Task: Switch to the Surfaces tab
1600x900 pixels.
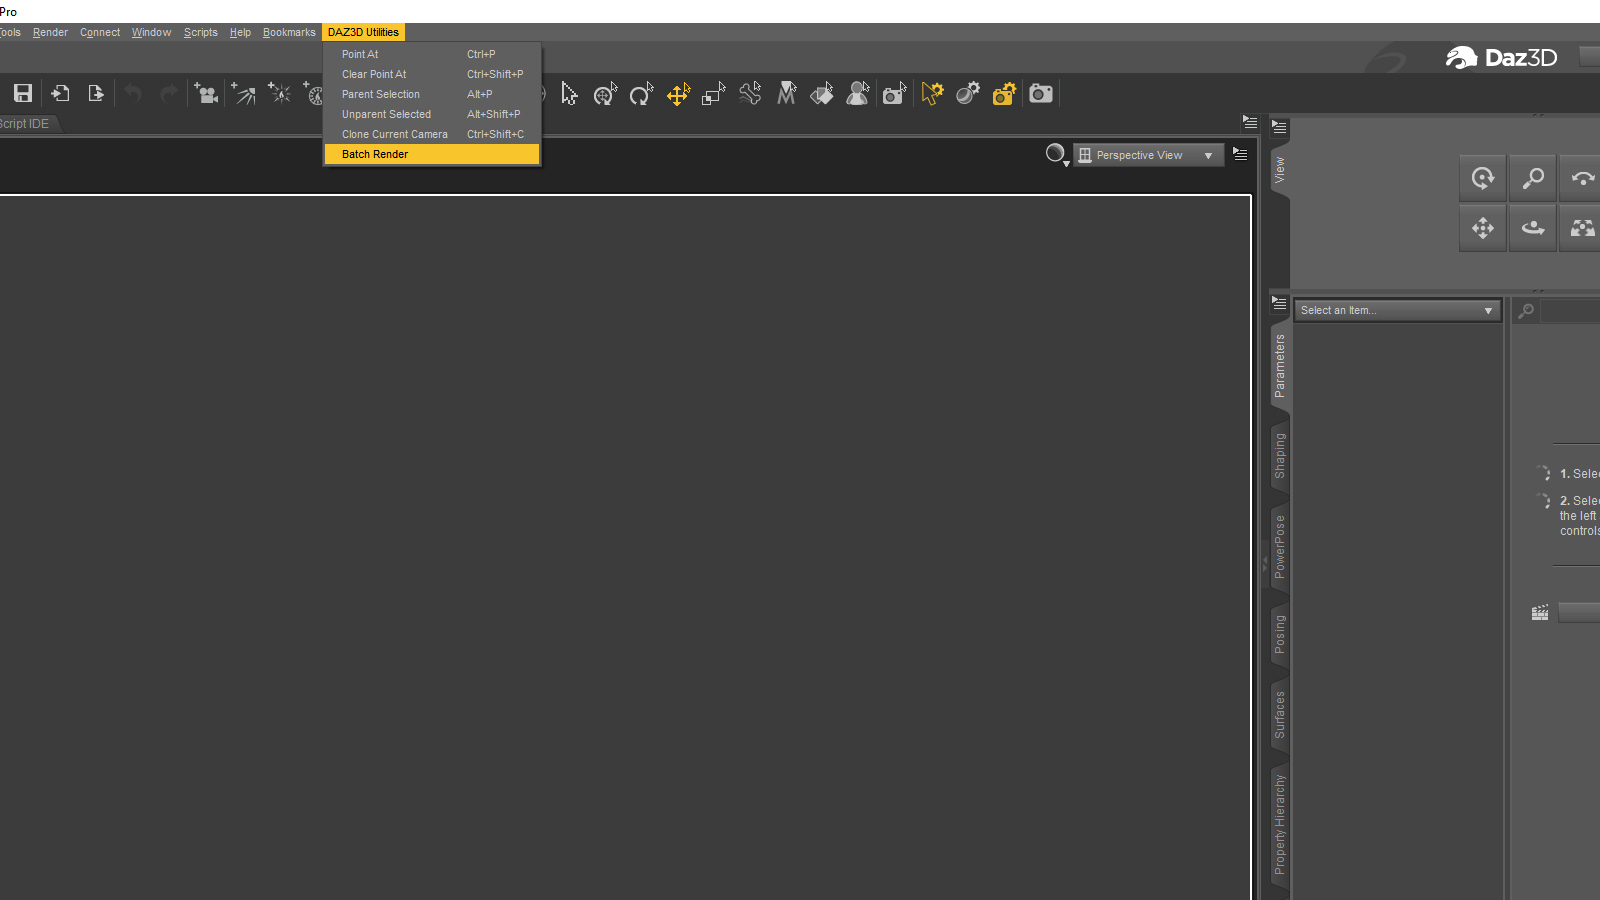Action: coord(1279,715)
